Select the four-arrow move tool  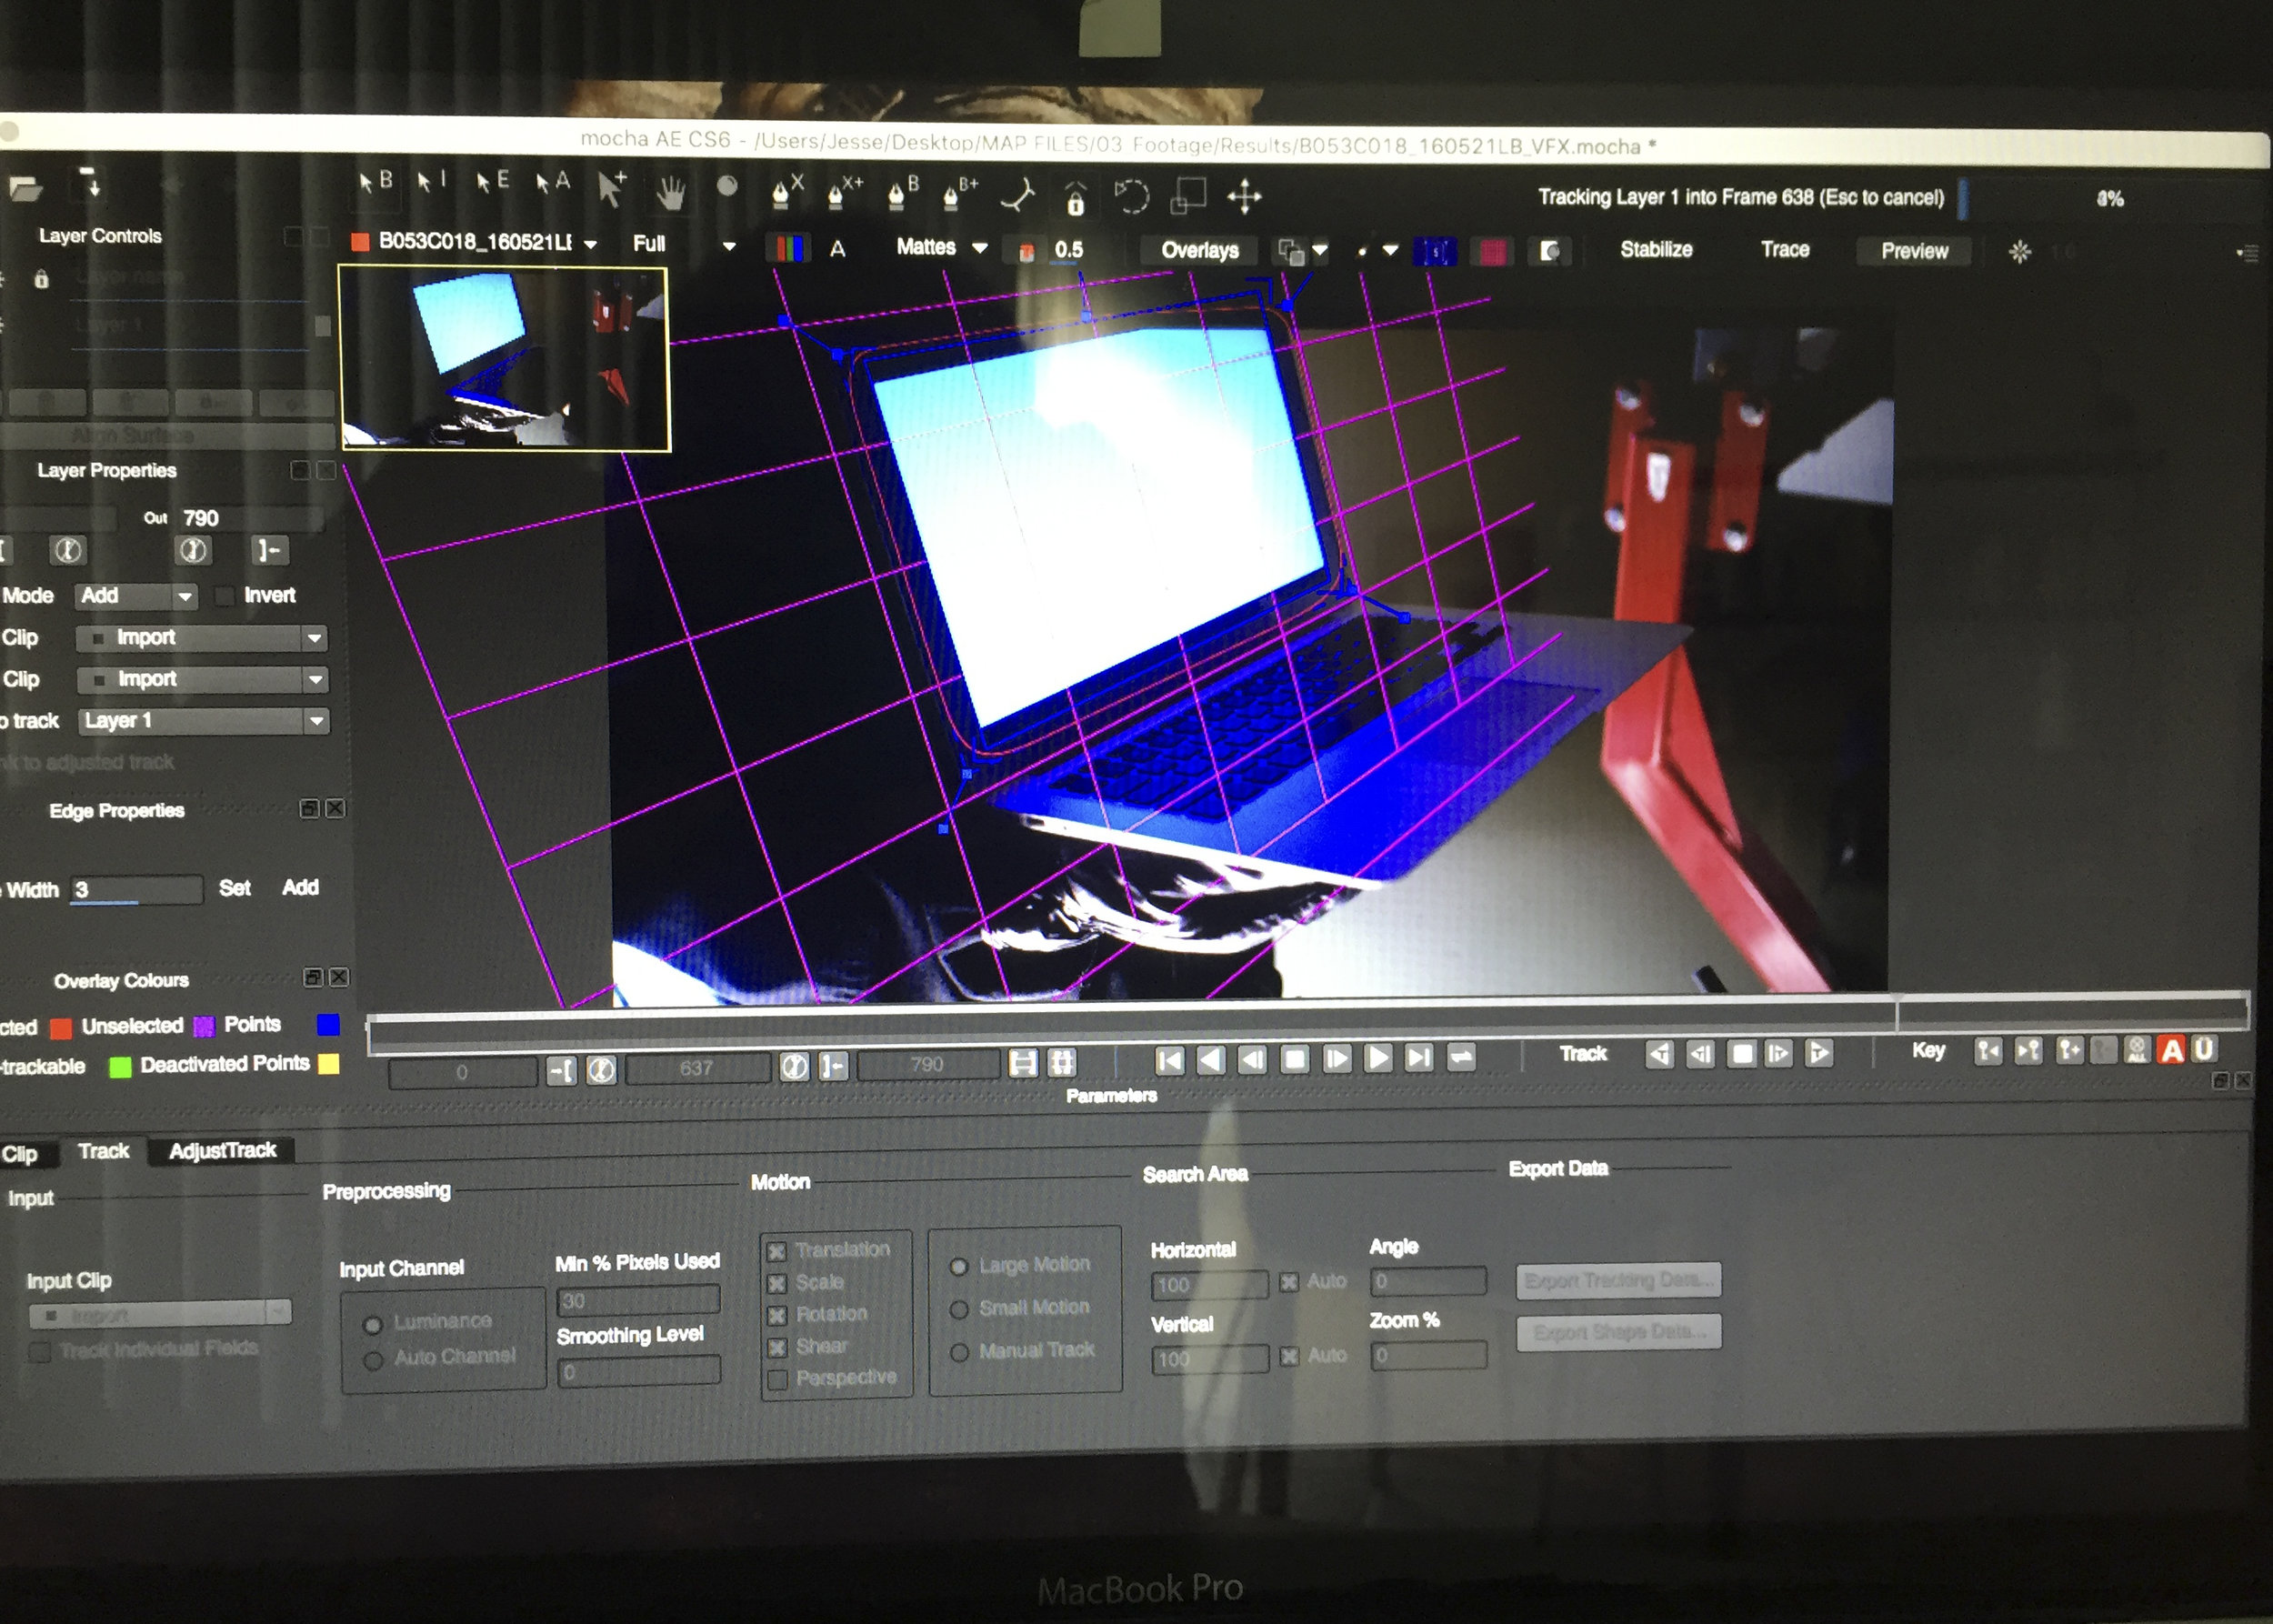(1244, 196)
